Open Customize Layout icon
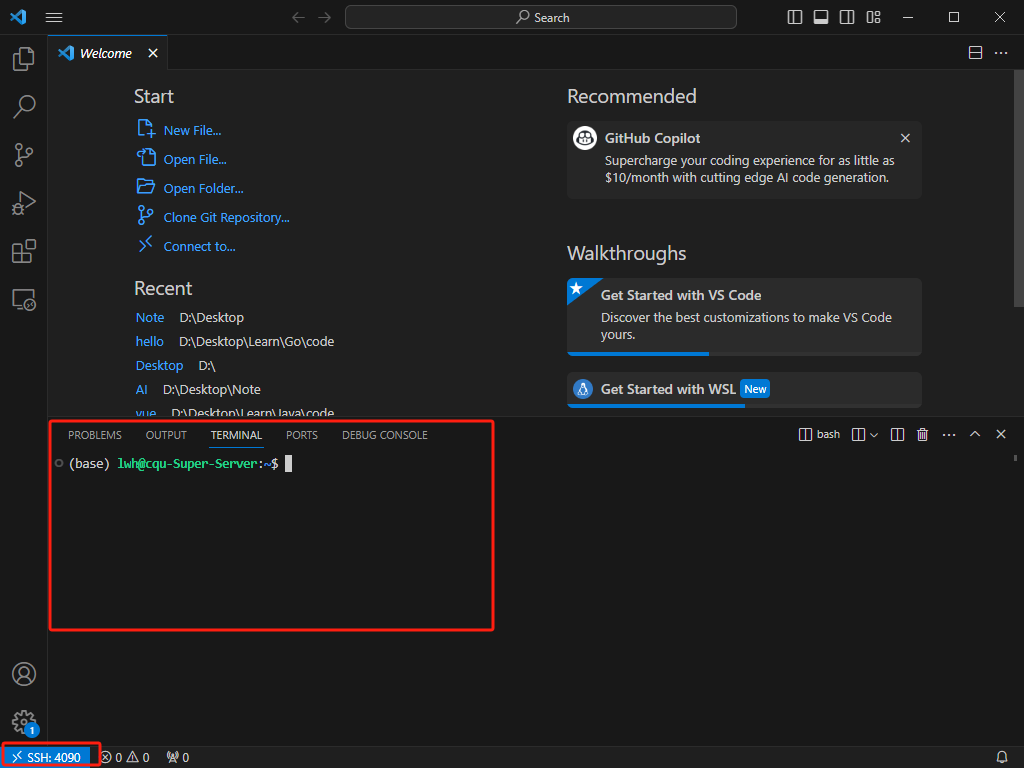This screenshot has height=768, width=1024. coord(873,18)
